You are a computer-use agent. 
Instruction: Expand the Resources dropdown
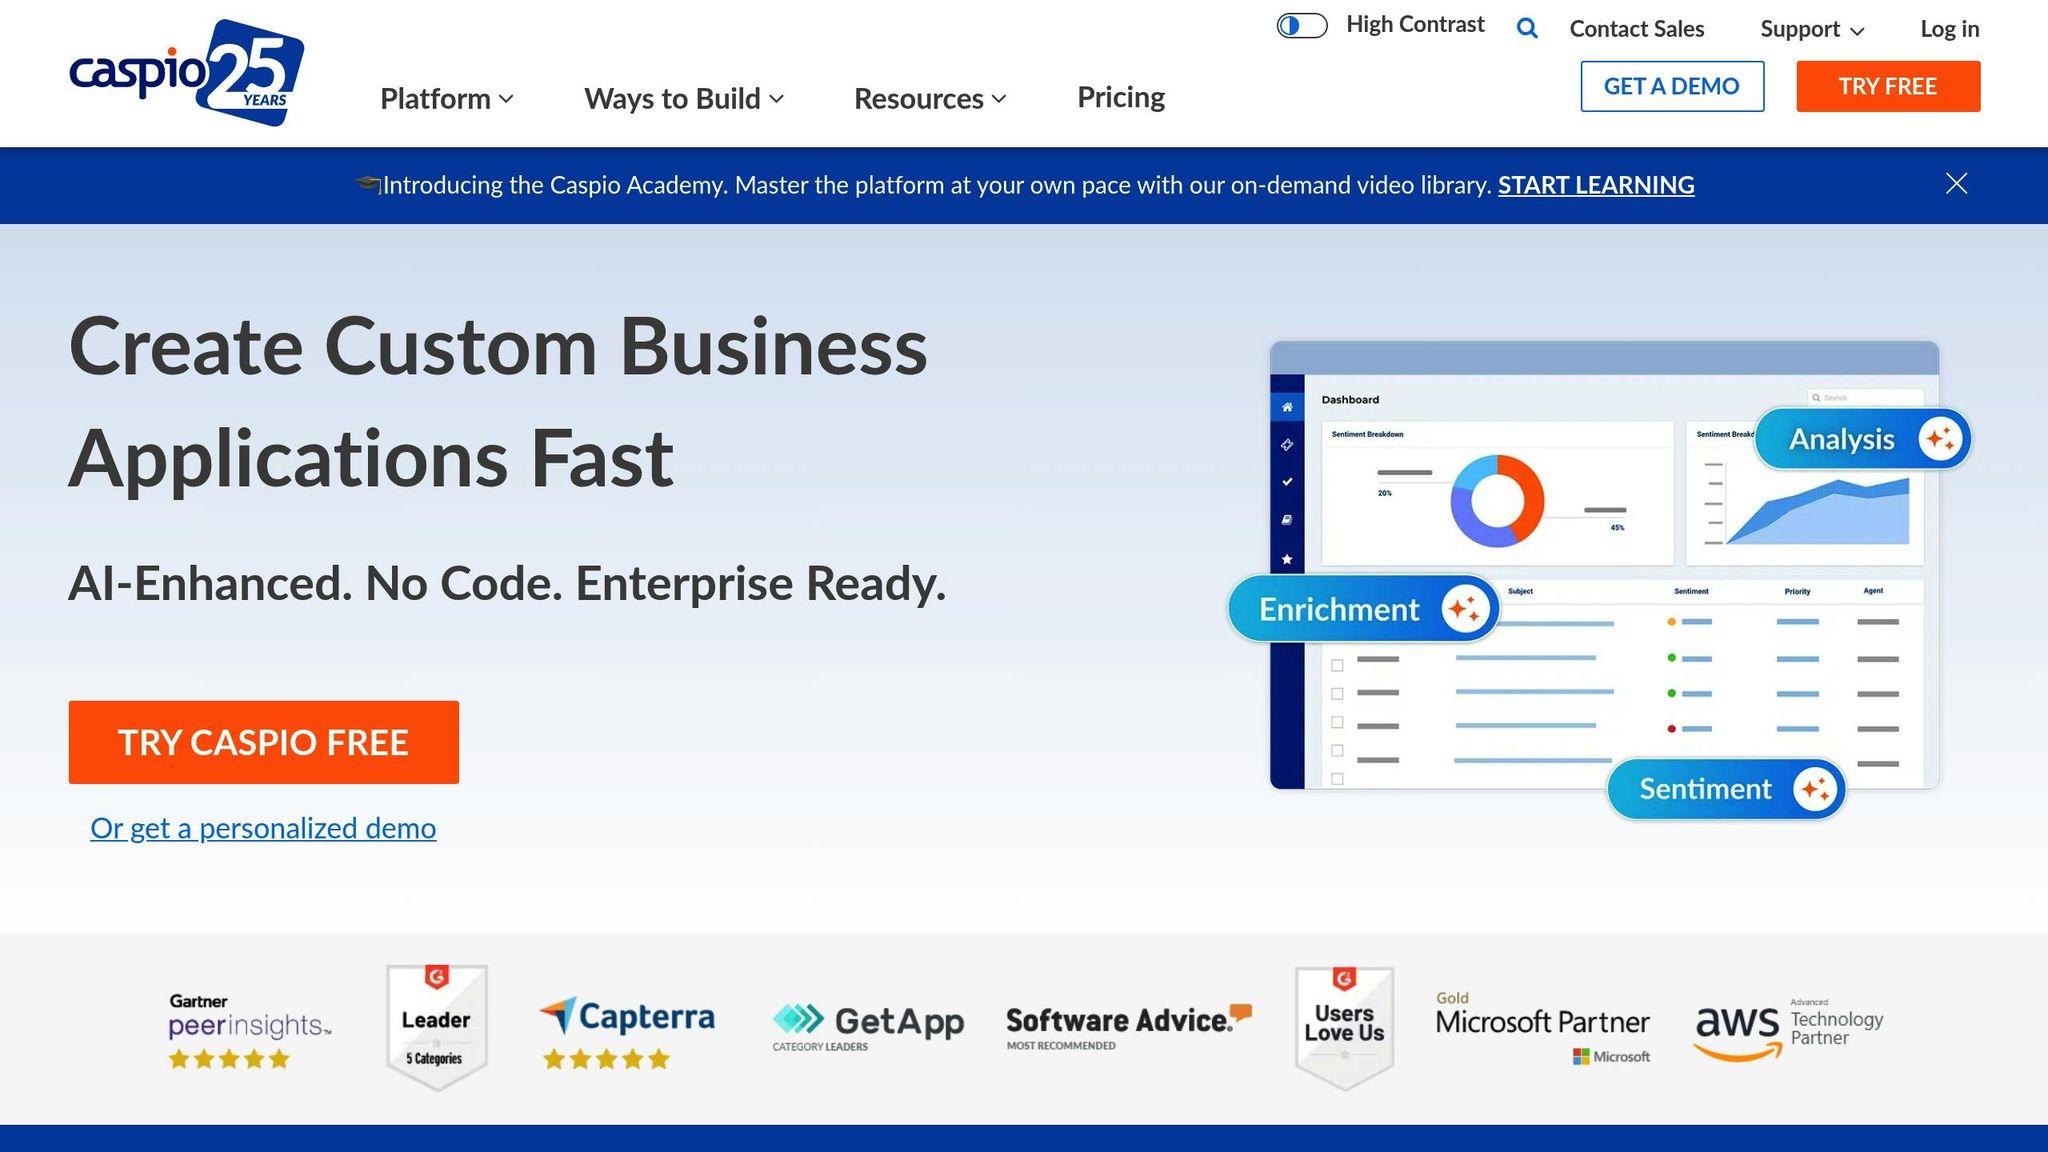pos(929,99)
